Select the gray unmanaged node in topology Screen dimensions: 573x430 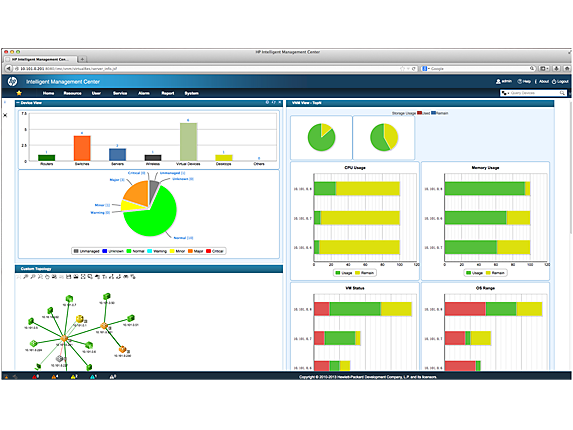60,359
